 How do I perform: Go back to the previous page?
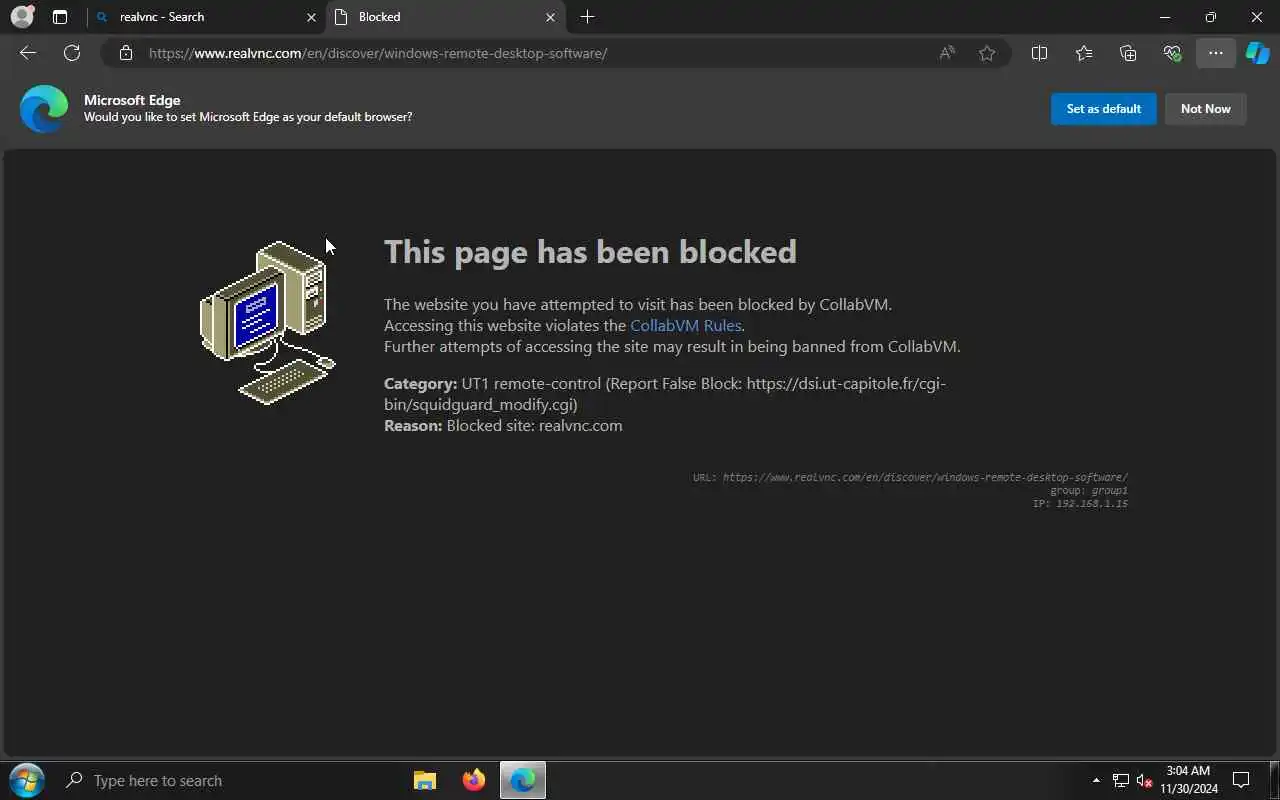click(x=28, y=53)
